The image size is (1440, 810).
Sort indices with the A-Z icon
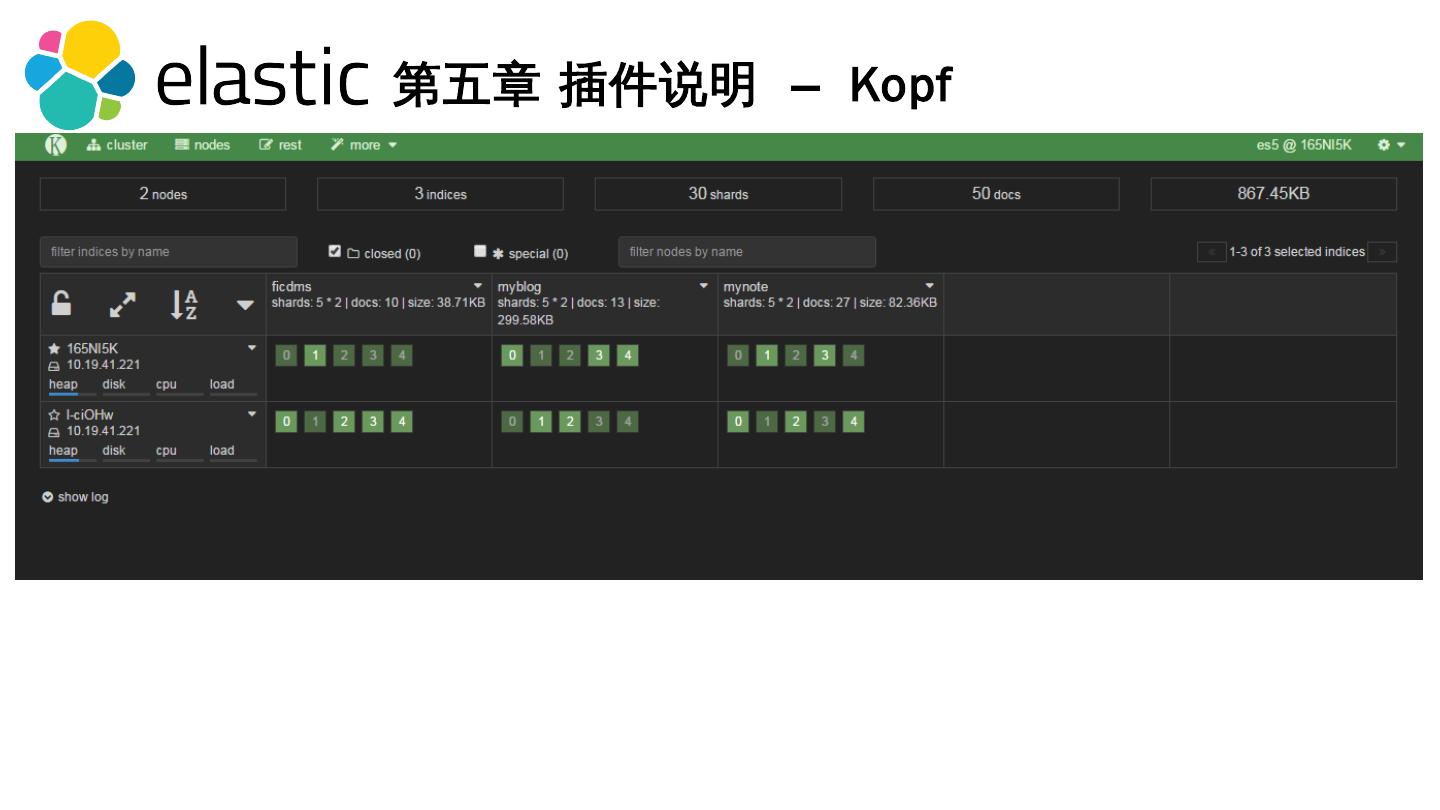183,304
